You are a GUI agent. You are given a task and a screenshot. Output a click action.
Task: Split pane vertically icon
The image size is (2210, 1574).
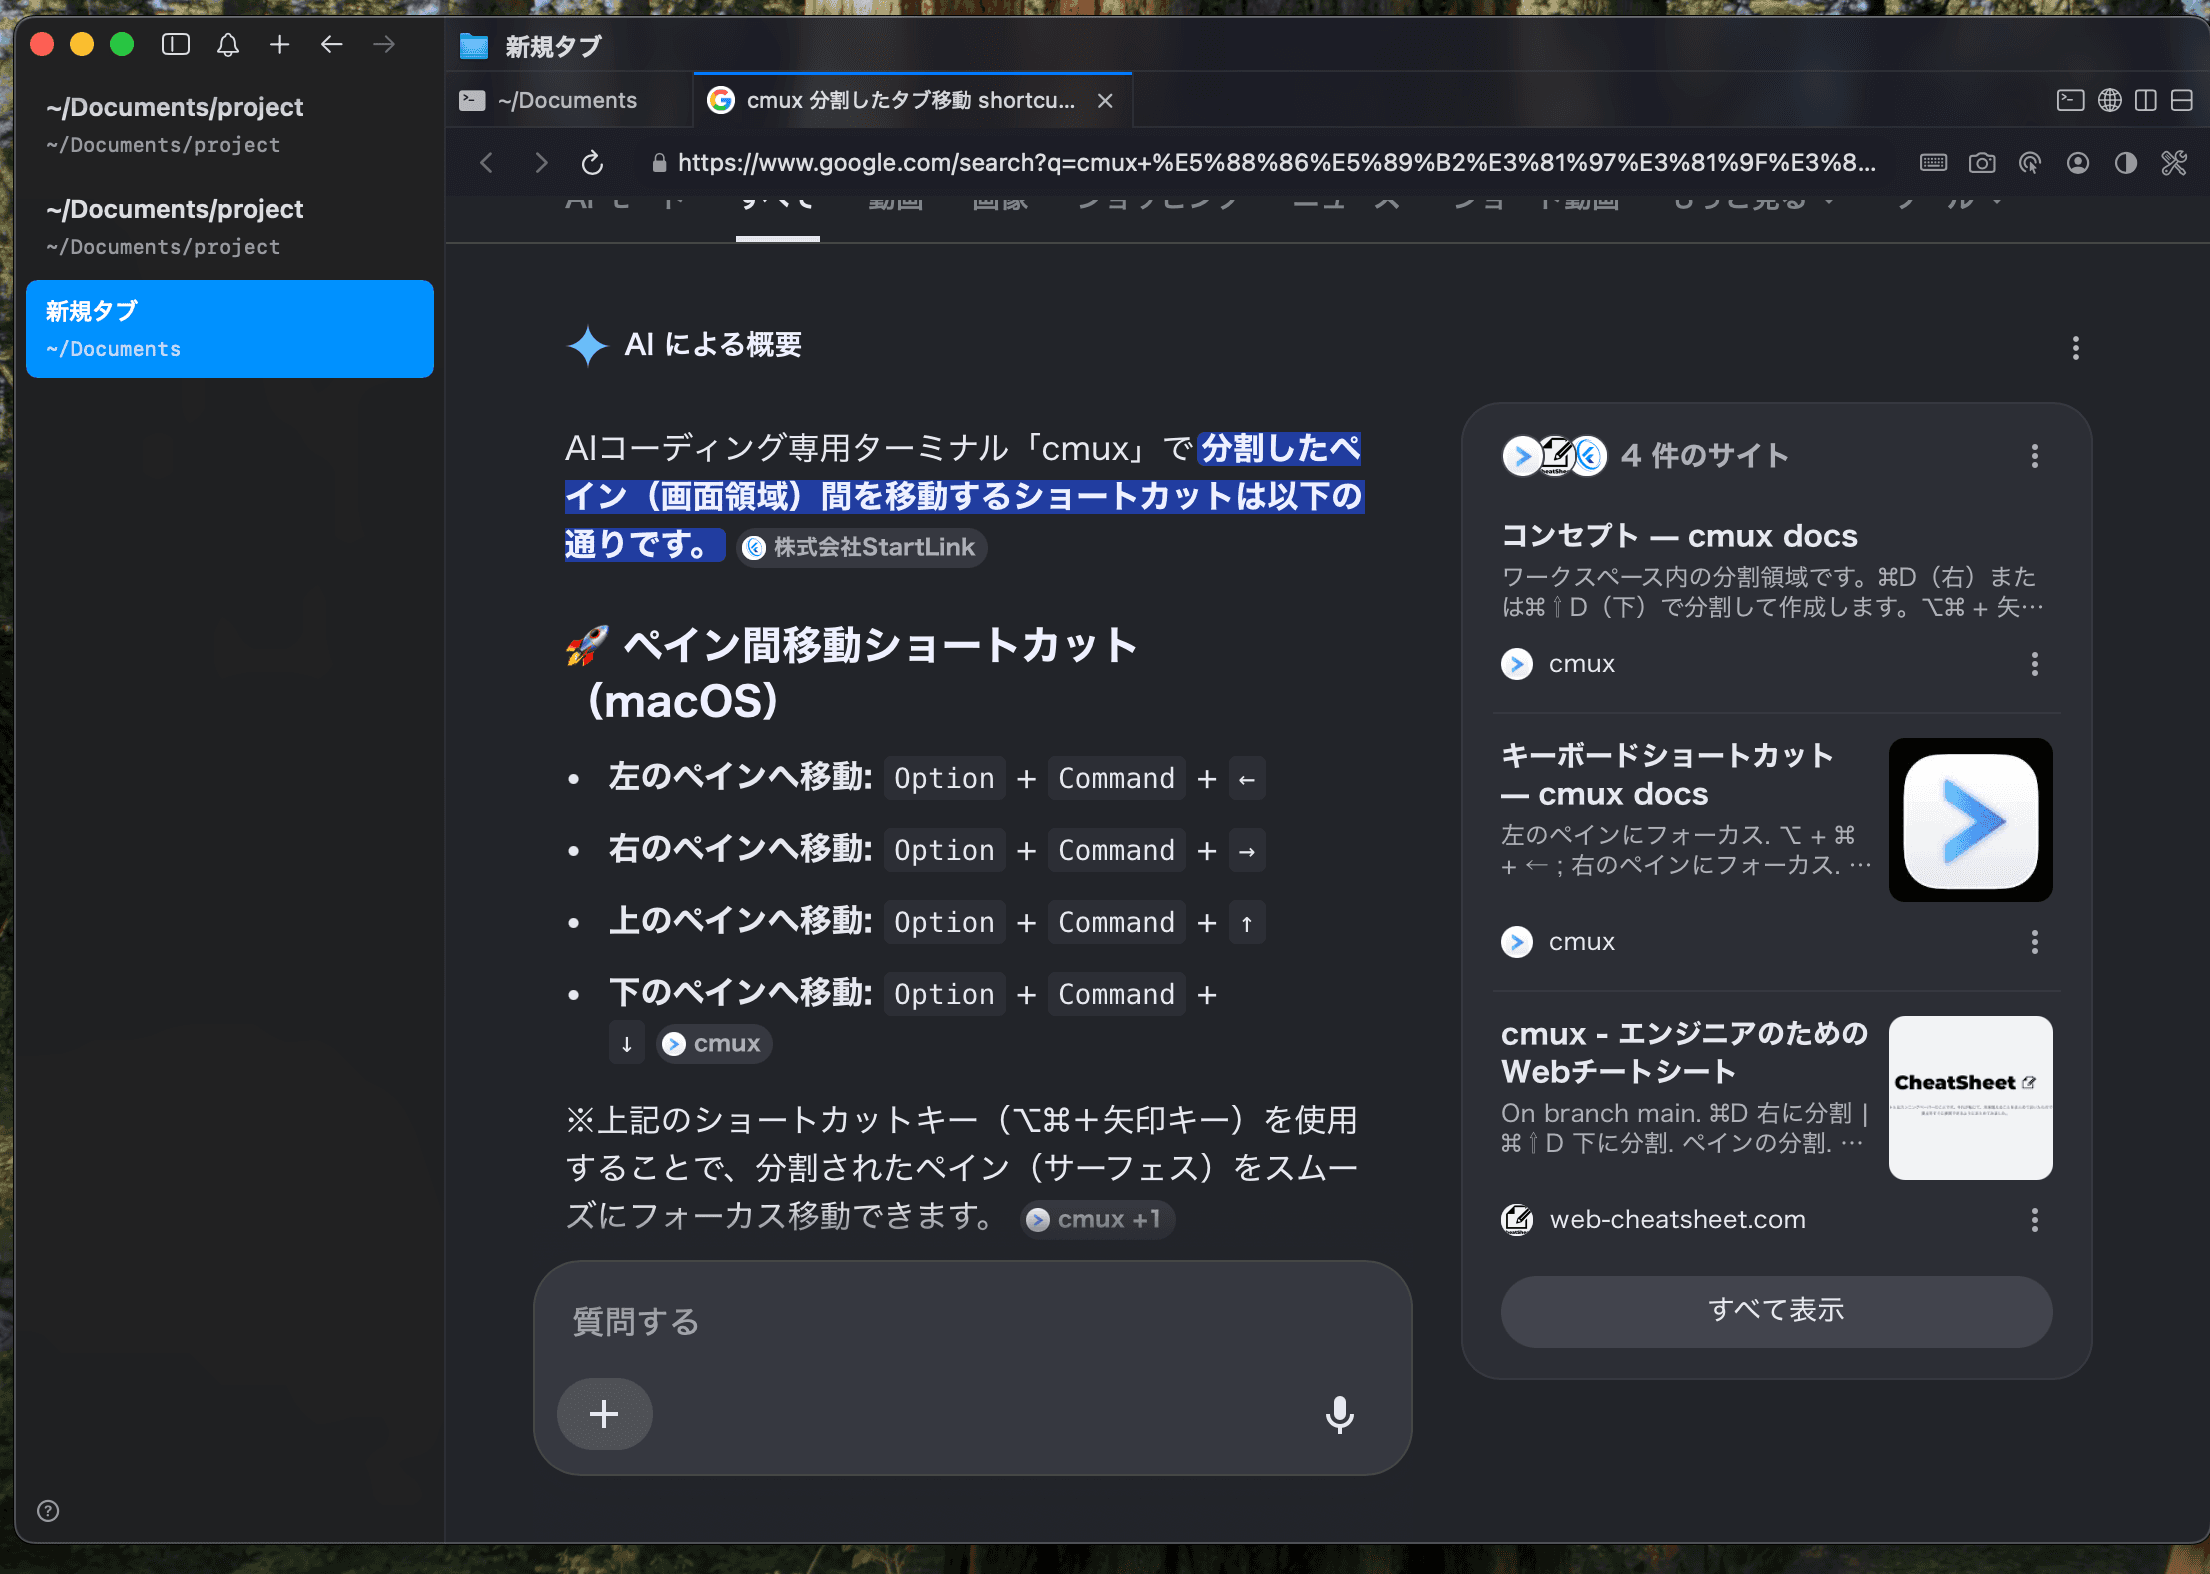click(2146, 100)
